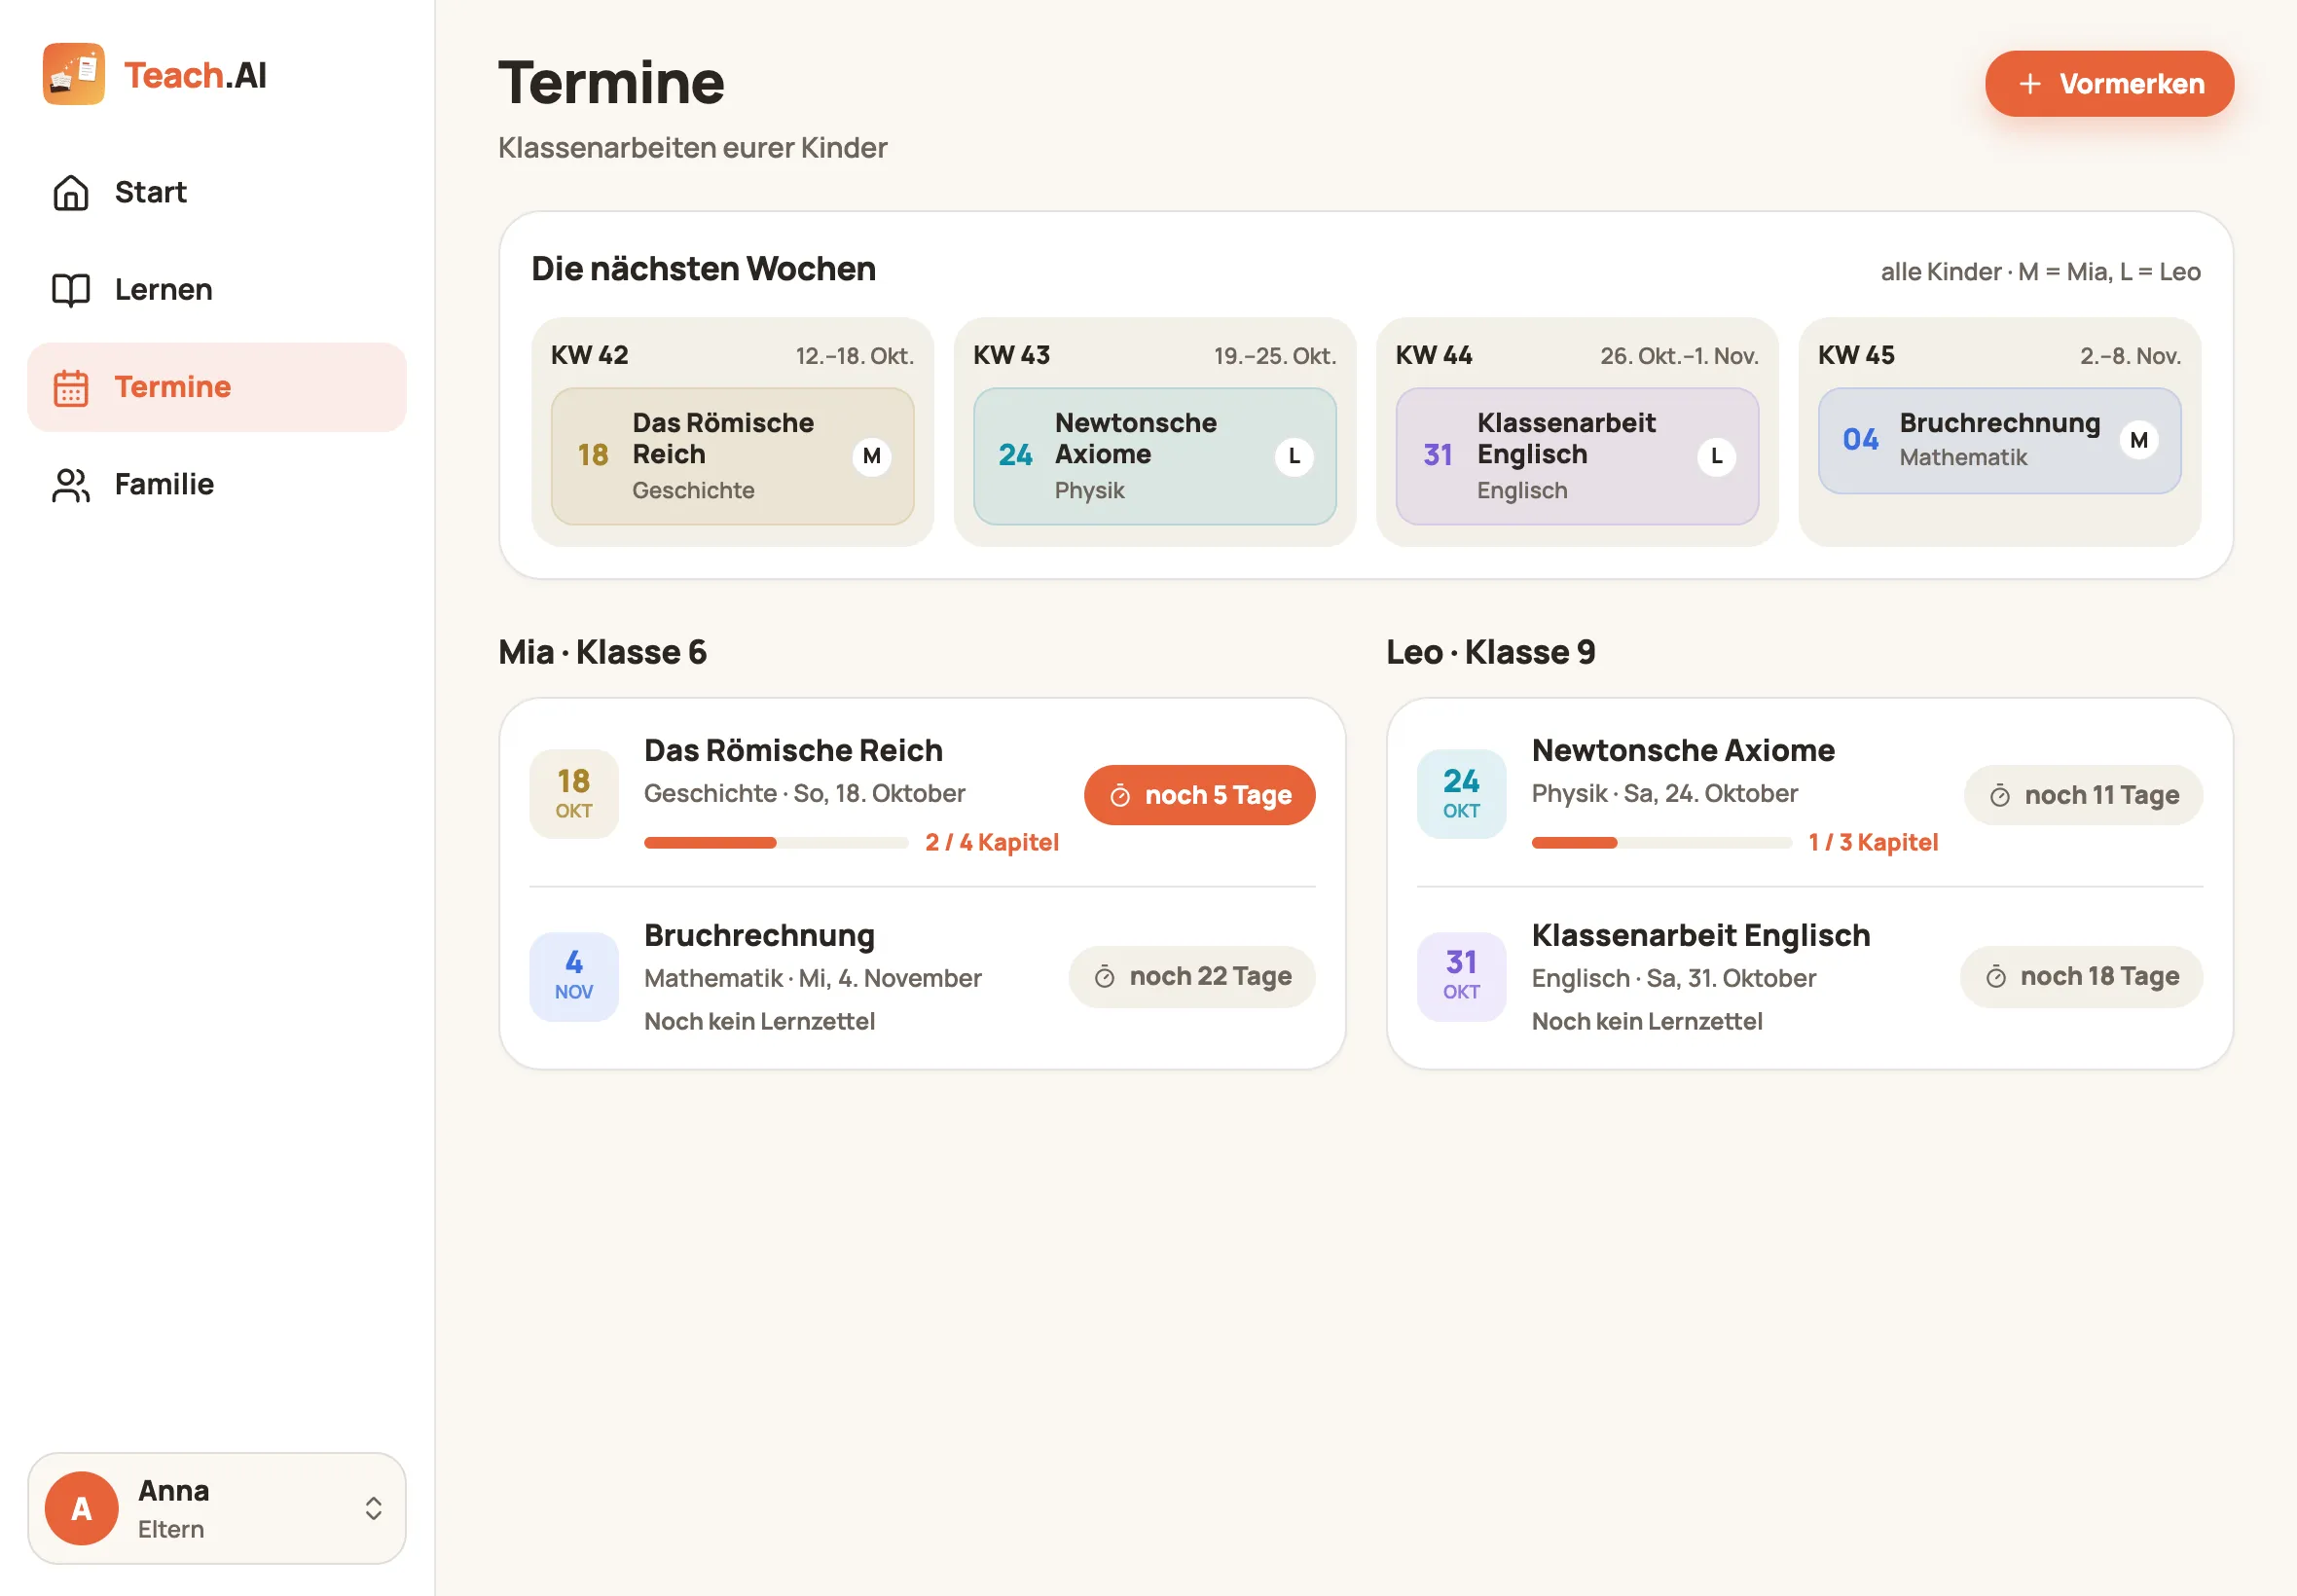Click timer icon in noch 22 Tage badge
Image resolution: width=2297 pixels, height=1596 pixels.
click(x=1104, y=977)
